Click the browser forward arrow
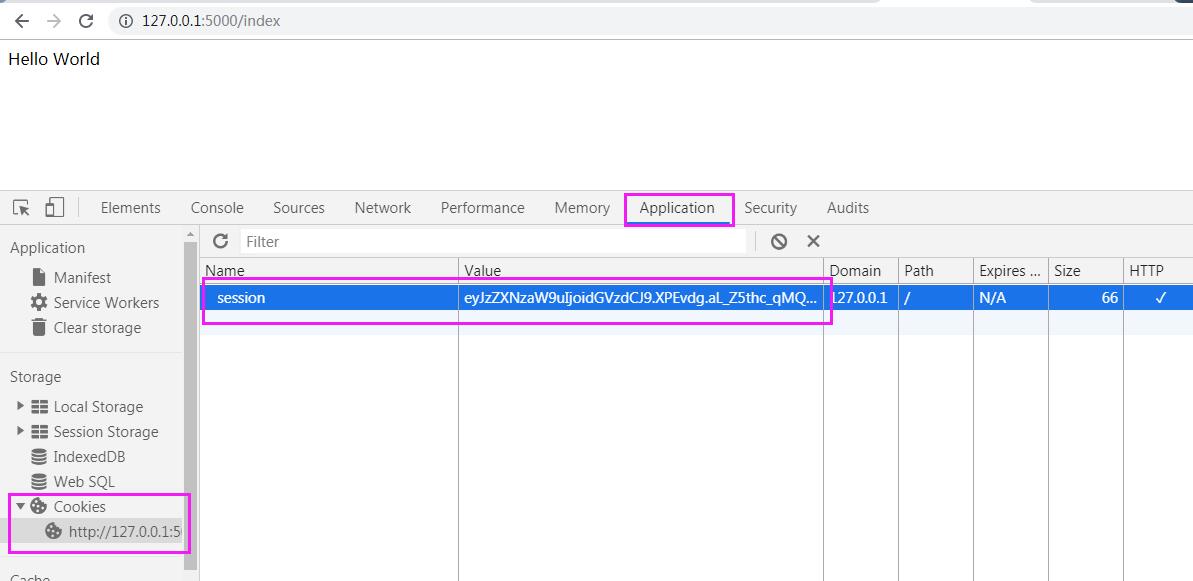Image resolution: width=1193 pixels, height=581 pixels. [x=54, y=21]
